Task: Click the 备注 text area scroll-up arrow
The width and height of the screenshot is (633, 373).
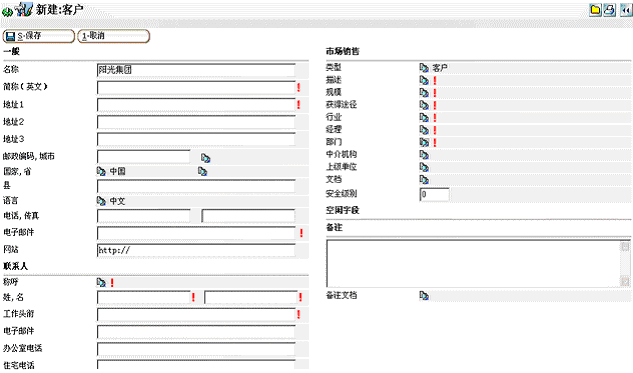Action: (x=625, y=246)
